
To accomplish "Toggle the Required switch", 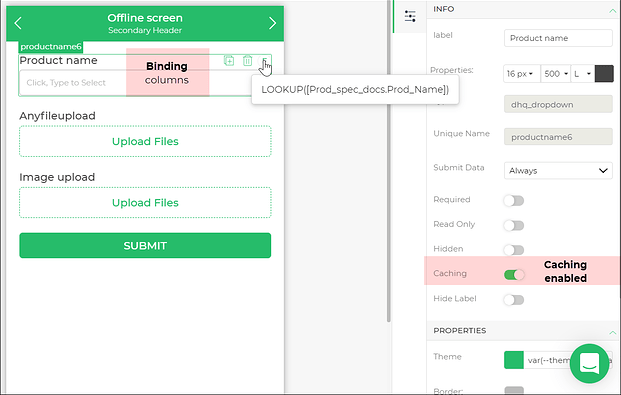I will click(514, 200).
